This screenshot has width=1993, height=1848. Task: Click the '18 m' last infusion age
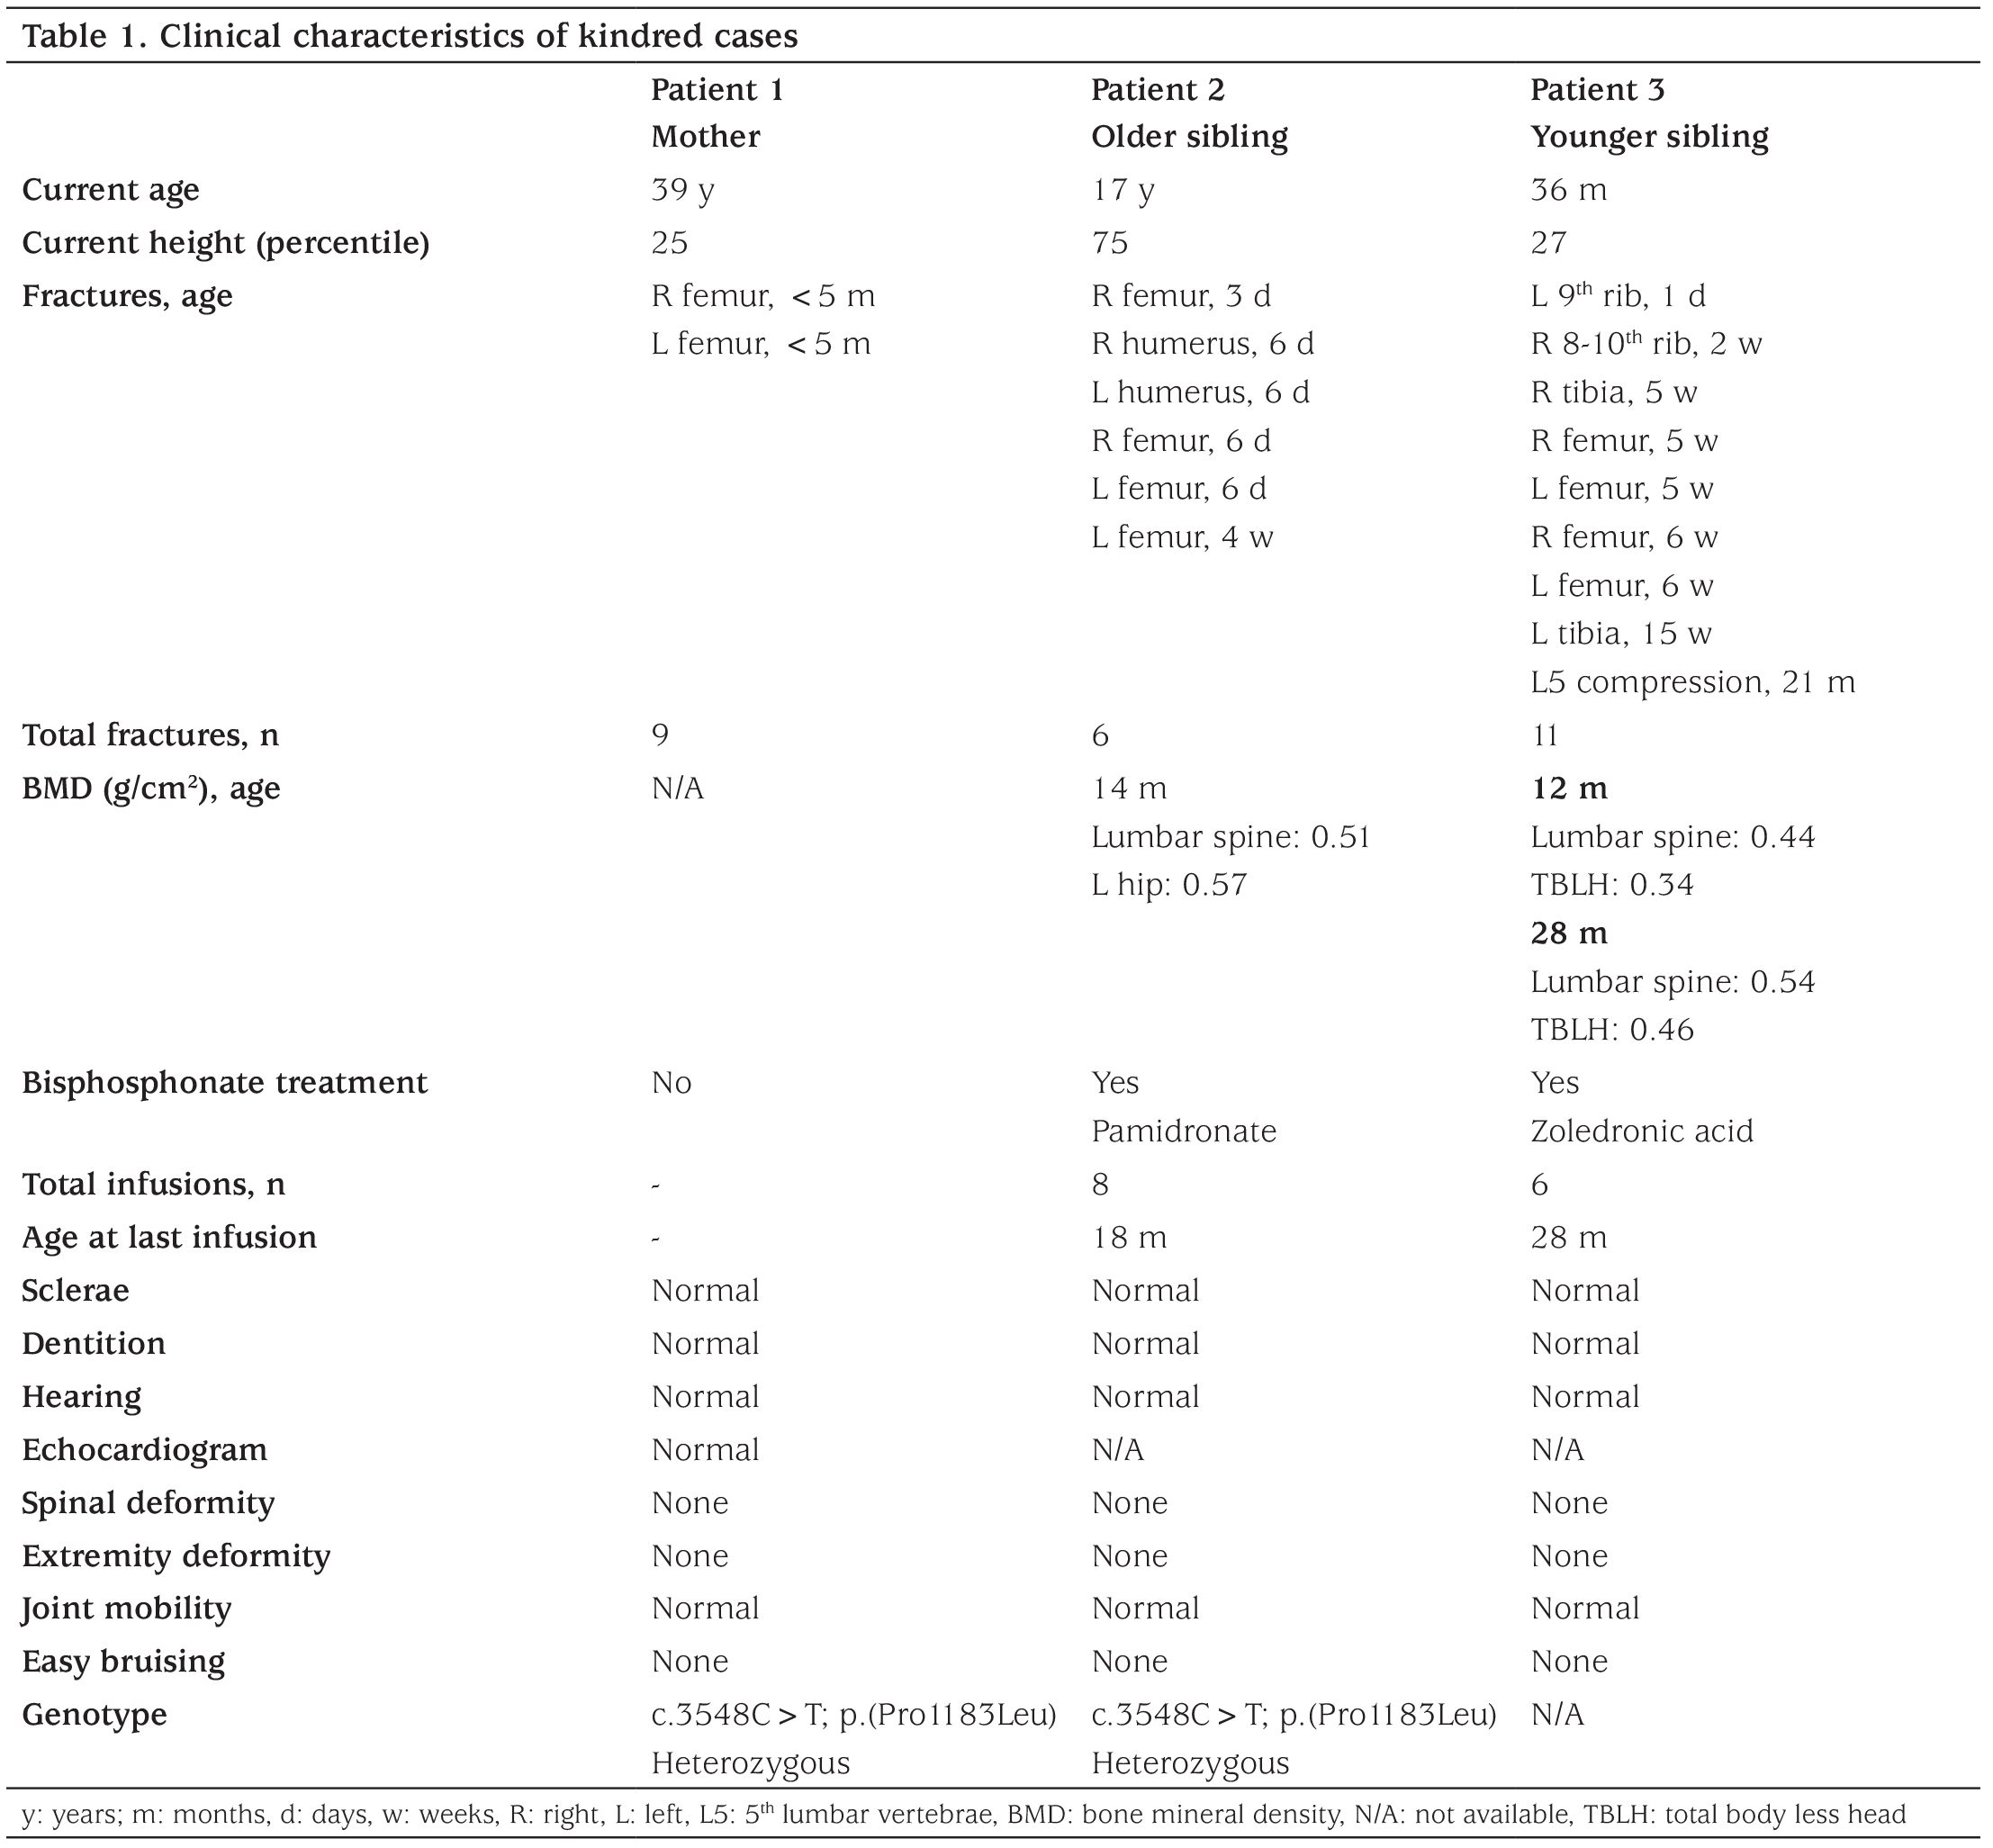pyautogui.click(x=1129, y=1238)
